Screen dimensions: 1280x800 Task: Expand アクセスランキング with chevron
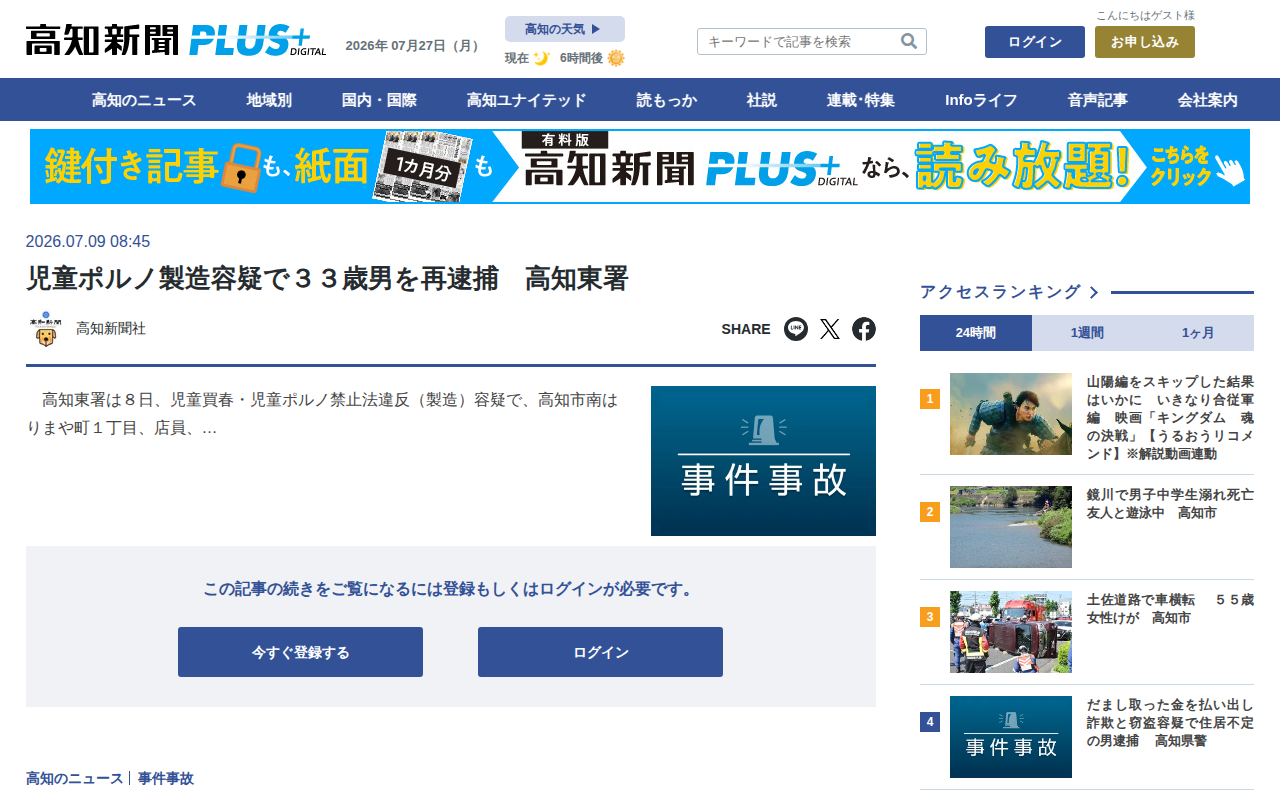(x=1010, y=292)
